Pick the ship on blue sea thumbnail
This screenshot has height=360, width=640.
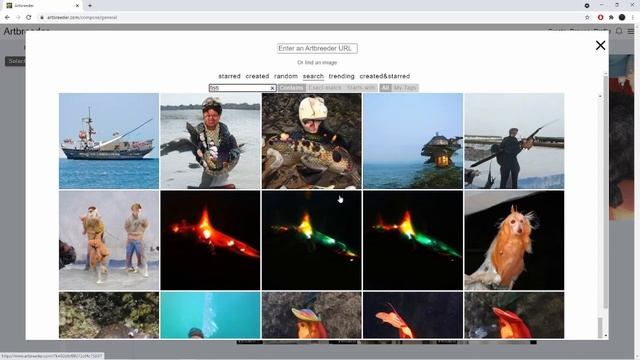click(109, 141)
